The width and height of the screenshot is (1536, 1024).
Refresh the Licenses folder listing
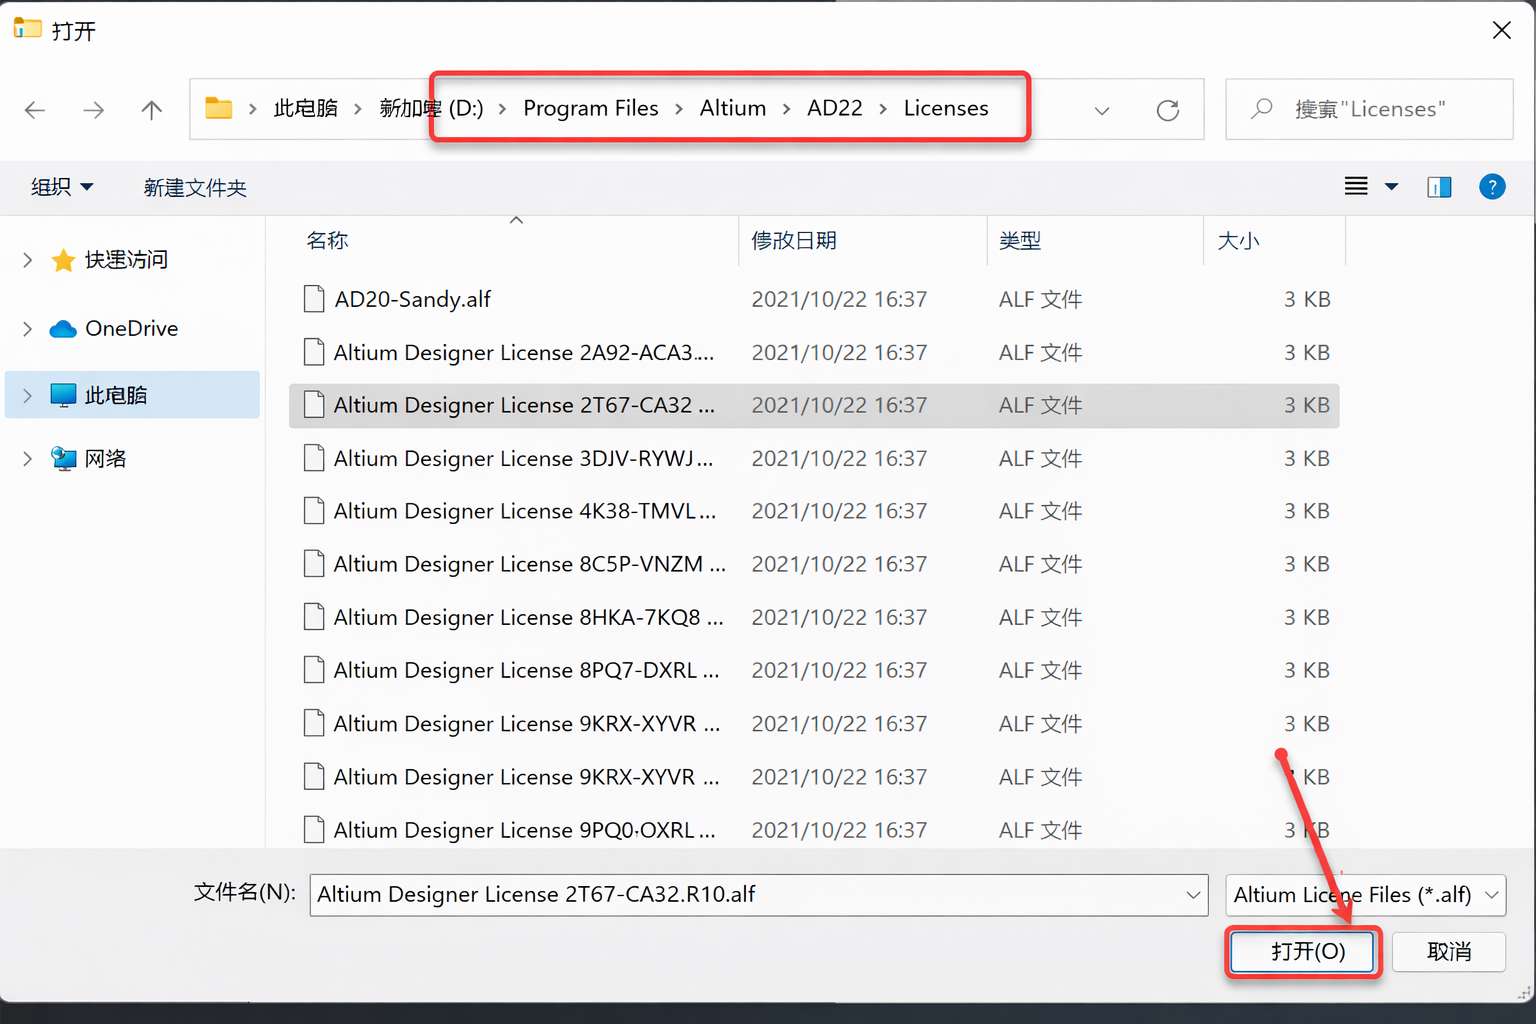click(1167, 110)
